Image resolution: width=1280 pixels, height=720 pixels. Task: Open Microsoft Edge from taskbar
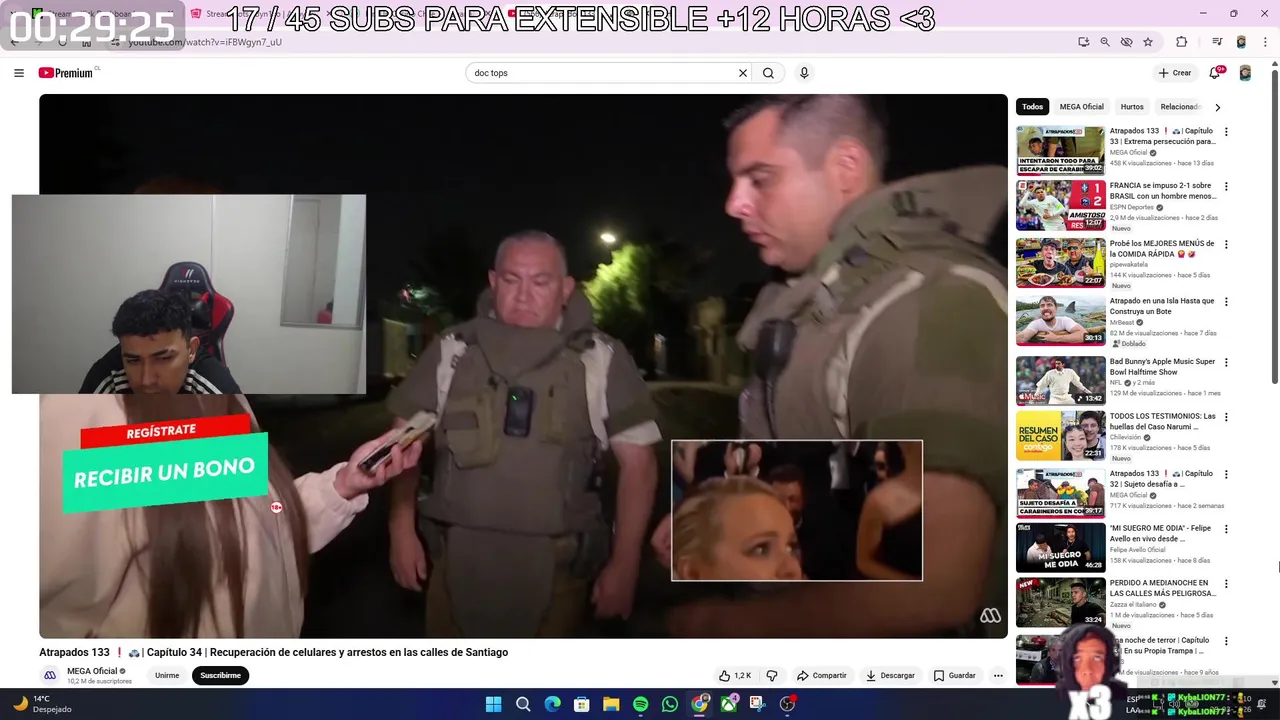coord(552,705)
